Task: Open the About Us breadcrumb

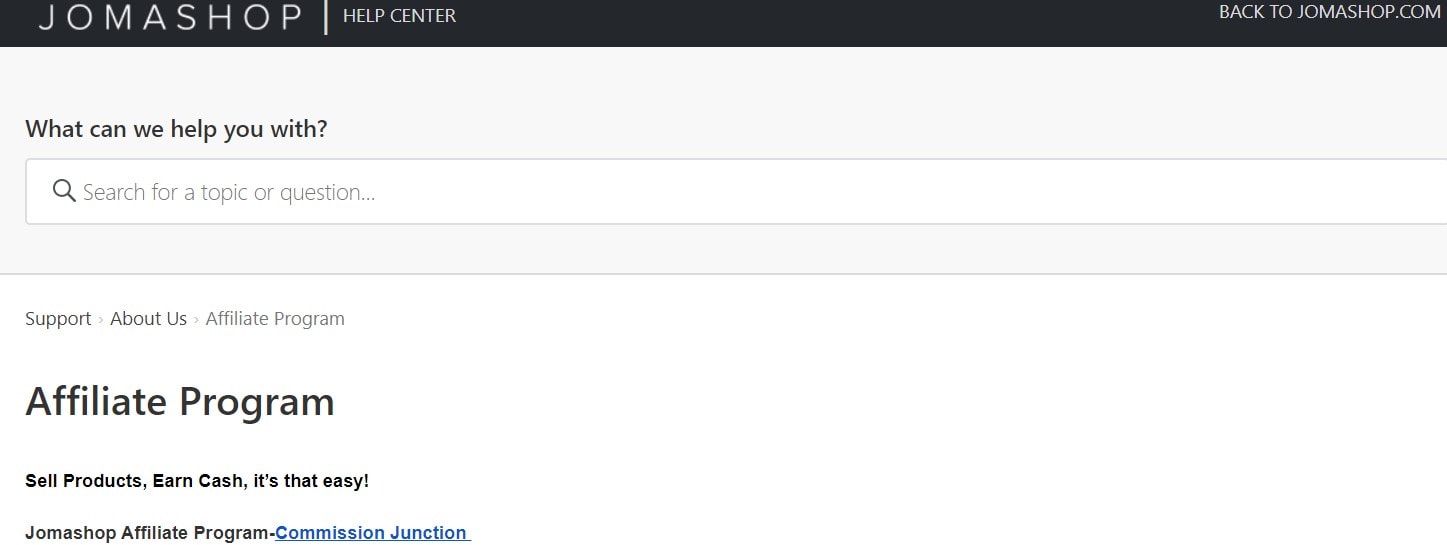Action: coord(148,319)
